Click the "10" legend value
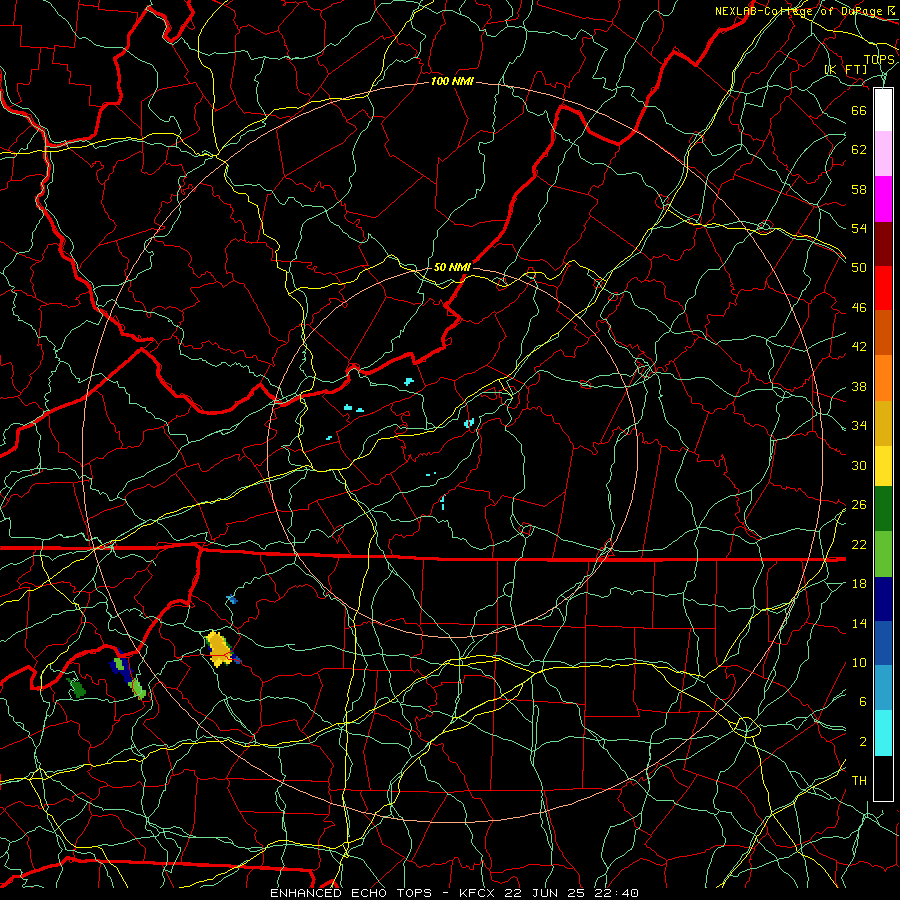This screenshot has width=900, height=900. coord(859,662)
